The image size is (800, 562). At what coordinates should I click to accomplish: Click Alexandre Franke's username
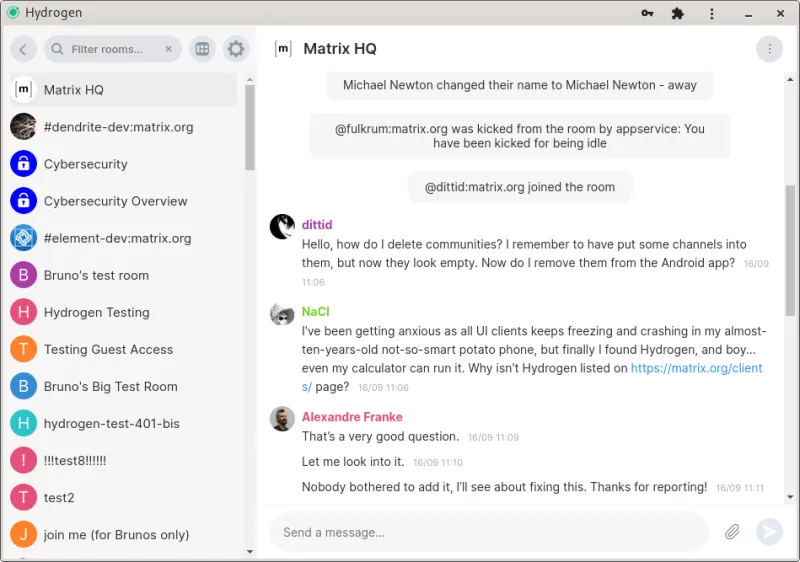coord(352,417)
